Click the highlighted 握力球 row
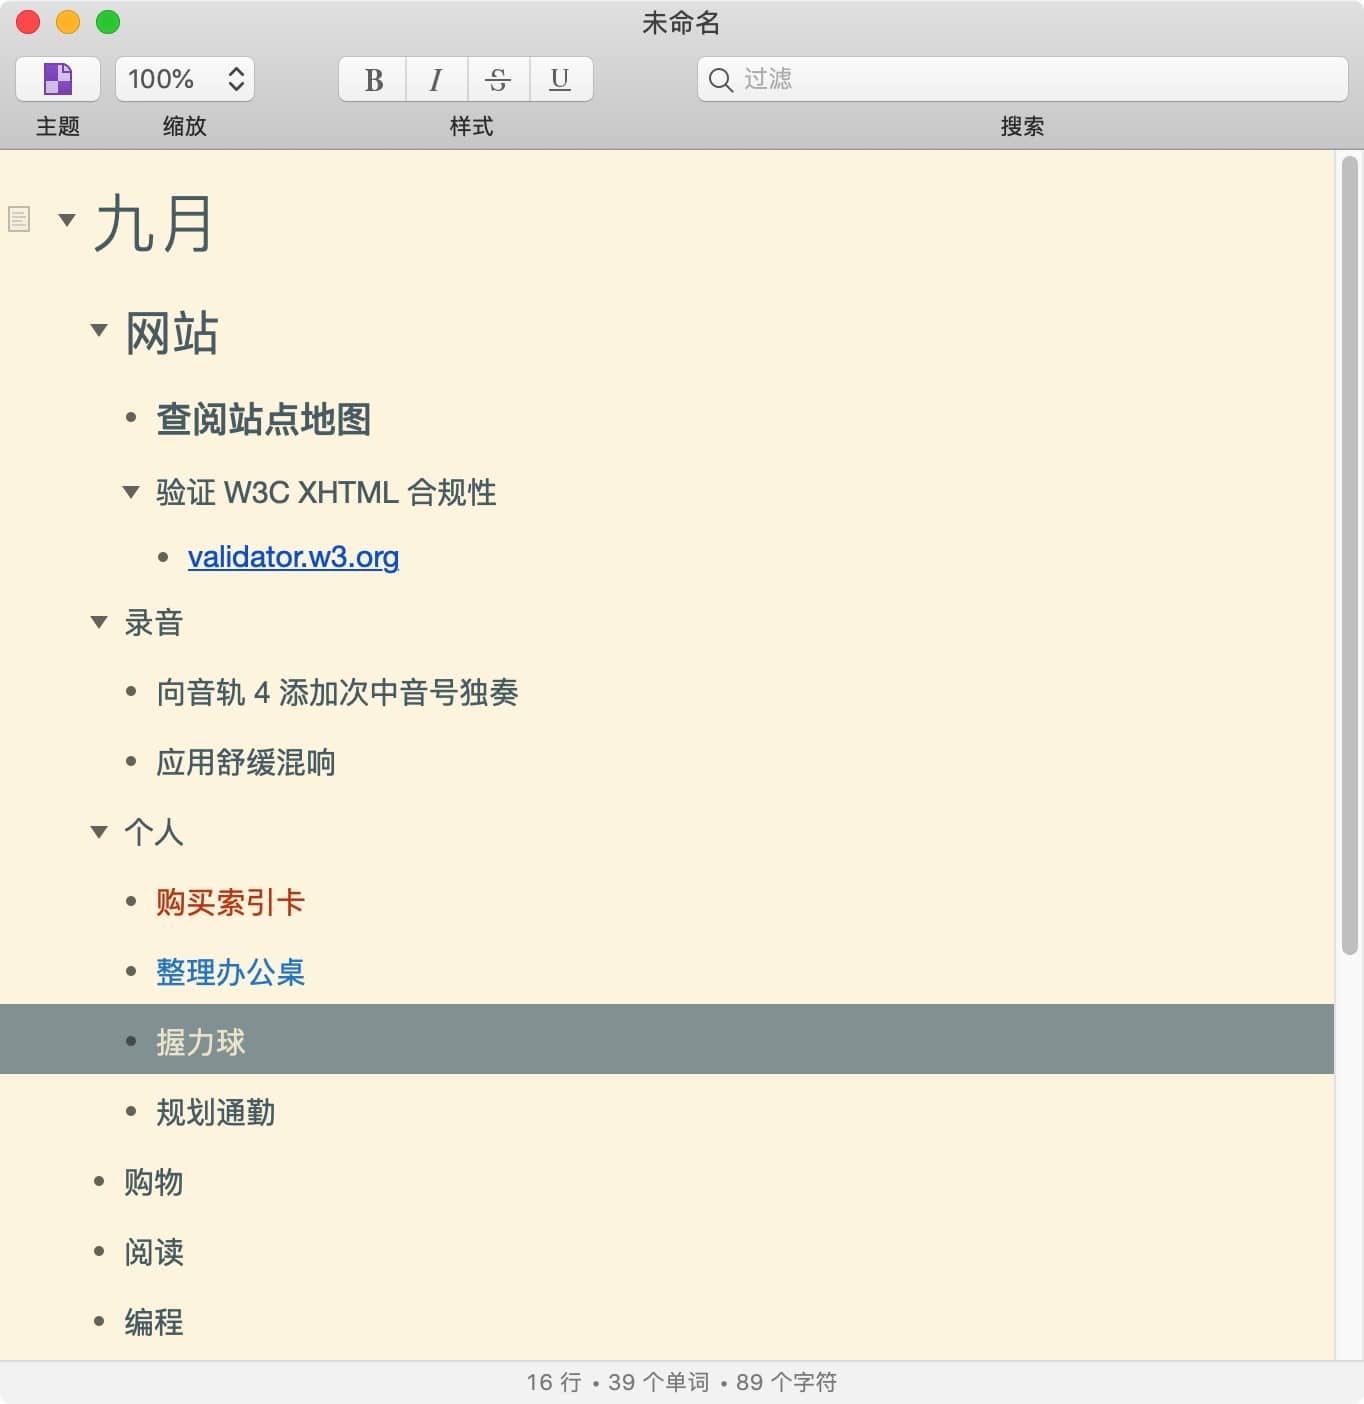1364x1404 pixels. [667, 1039]
